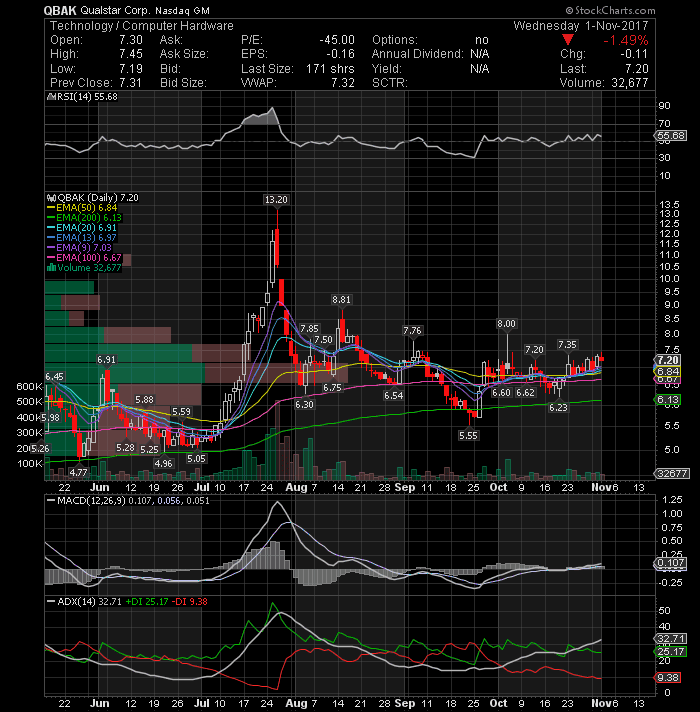This screenshot has width=700, height=712.
Task: Click the 6.30 August low label
Action: click(304, 405)
